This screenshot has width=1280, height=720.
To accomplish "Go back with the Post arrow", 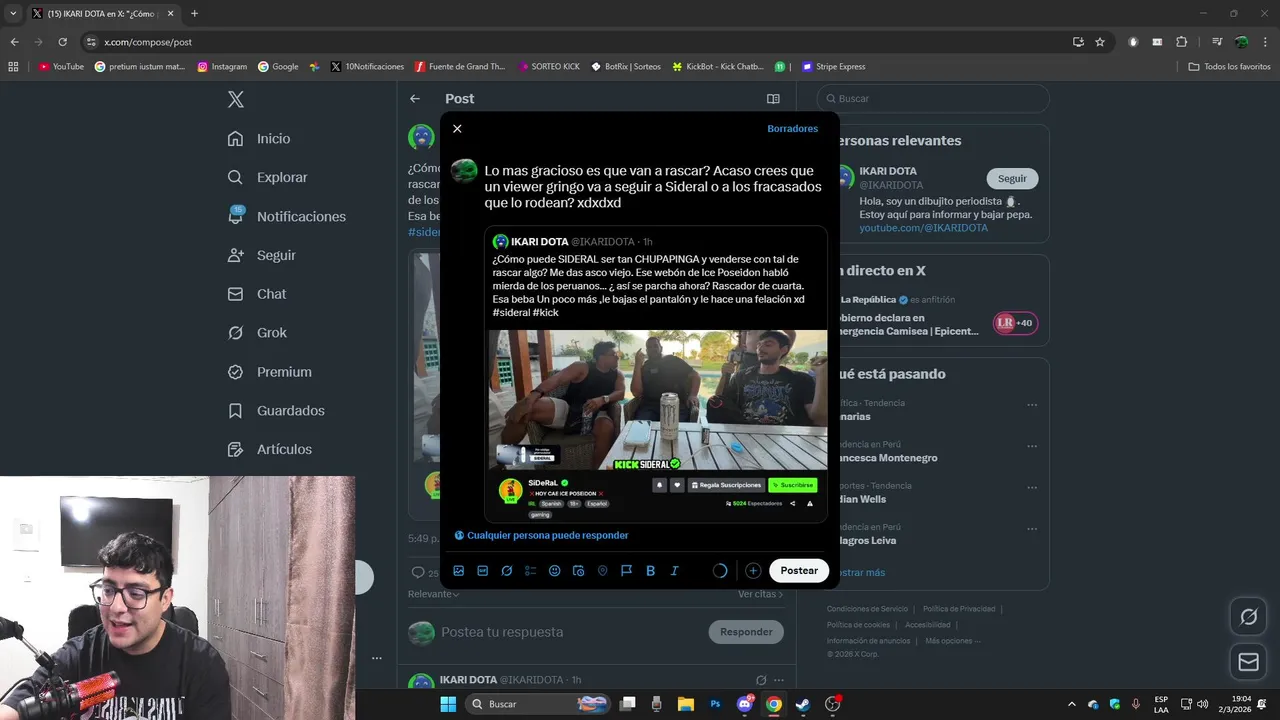I will click(x=415, y=99).
